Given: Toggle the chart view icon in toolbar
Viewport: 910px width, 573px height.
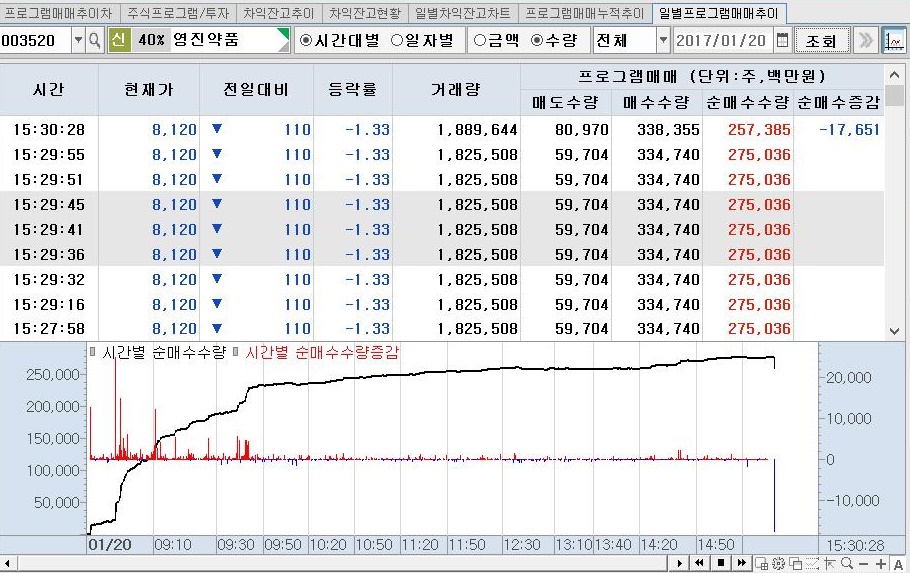Looking at the screenshot, I should pyautogui.click(x=894, y=40).
